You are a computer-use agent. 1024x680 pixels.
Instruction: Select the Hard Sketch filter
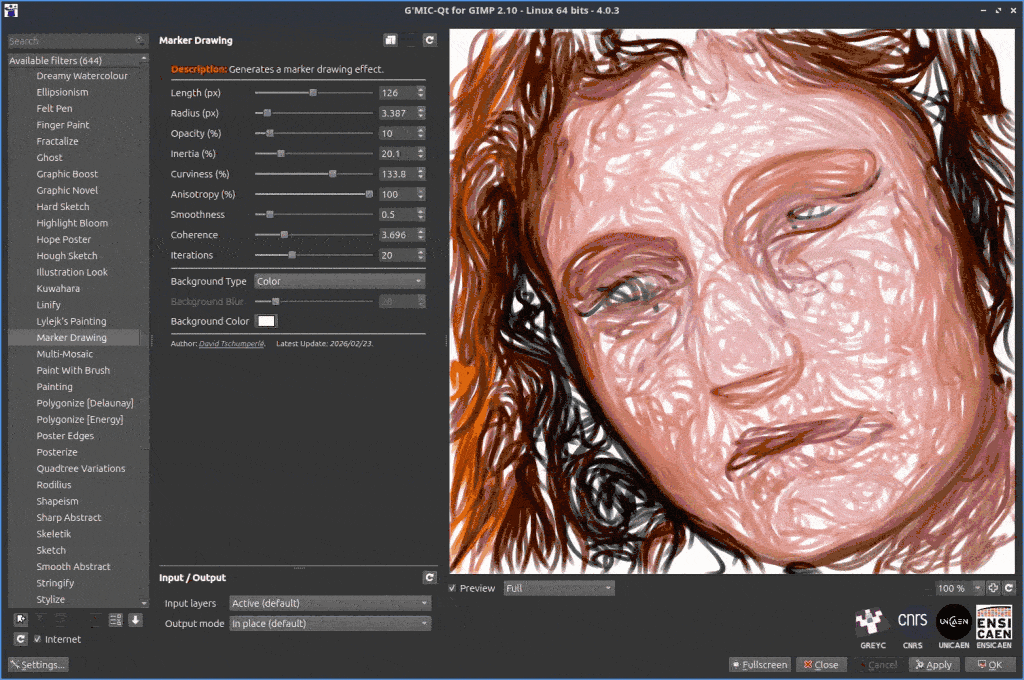tap(63, 206)
